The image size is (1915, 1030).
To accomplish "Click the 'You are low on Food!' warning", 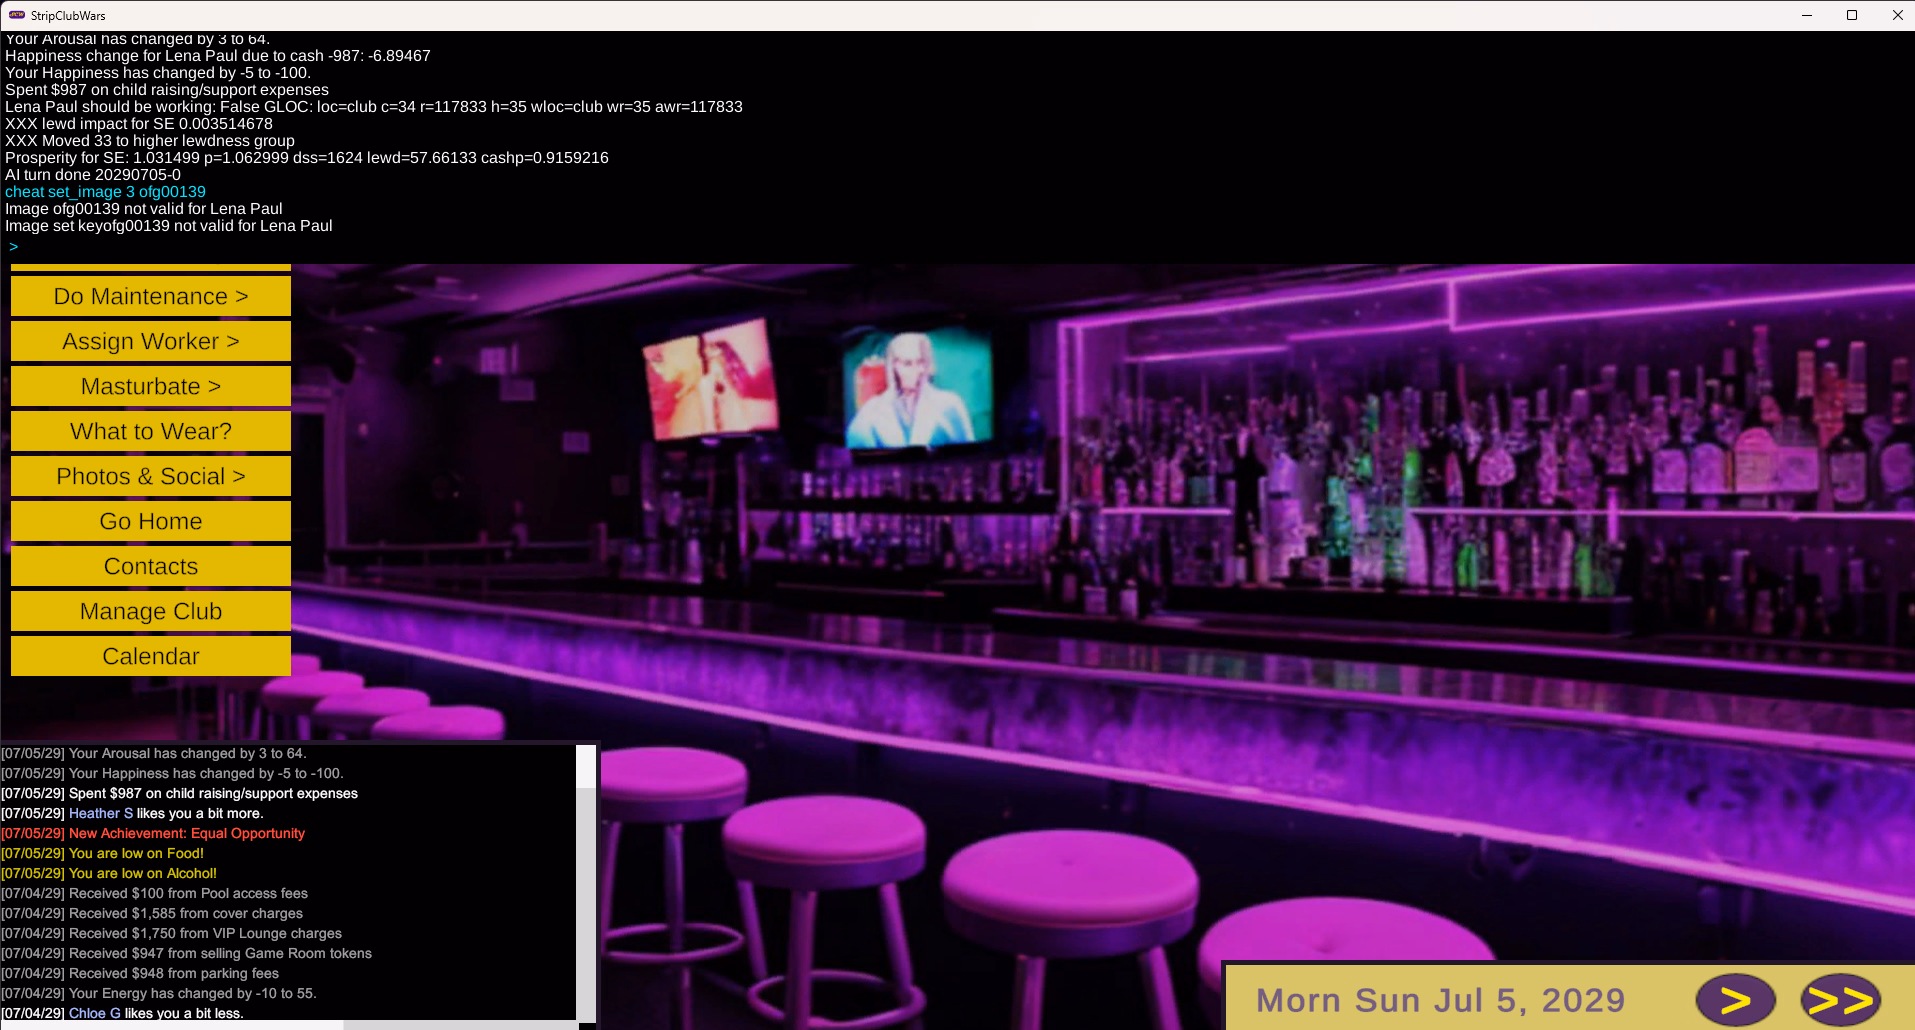I will 102,853.
